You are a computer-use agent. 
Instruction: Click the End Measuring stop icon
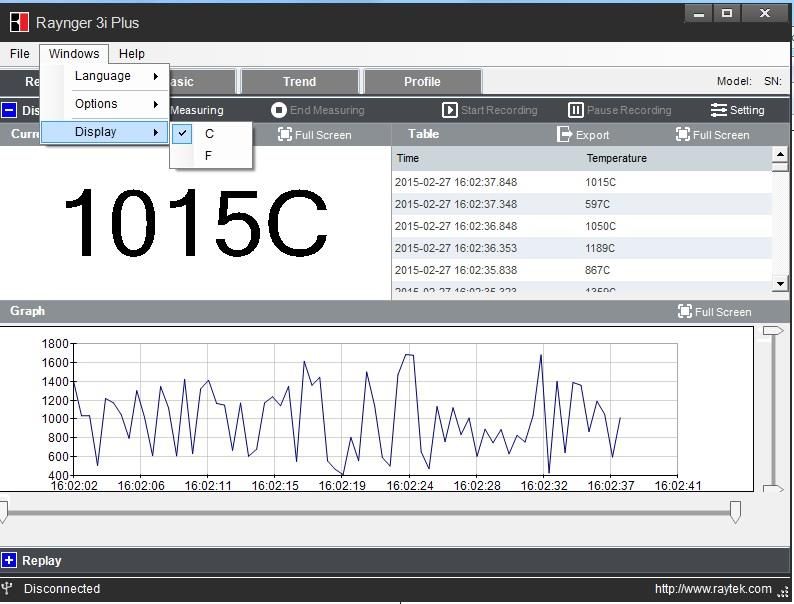279,110
